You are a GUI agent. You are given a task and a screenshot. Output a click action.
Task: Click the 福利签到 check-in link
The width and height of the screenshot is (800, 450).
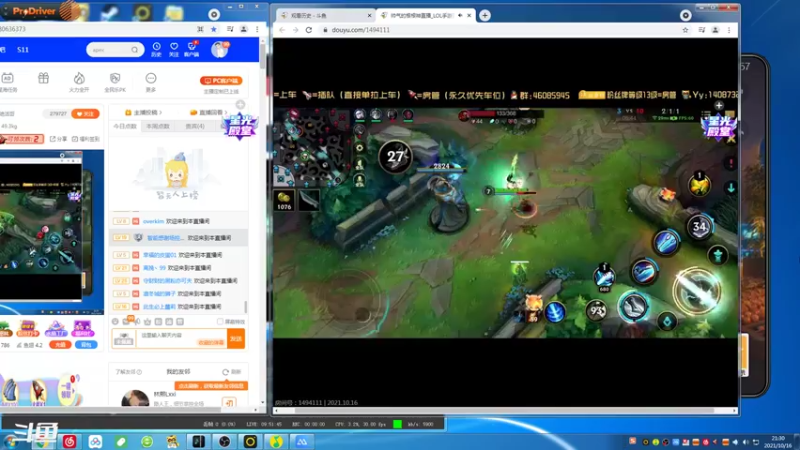tap(86, 139)
